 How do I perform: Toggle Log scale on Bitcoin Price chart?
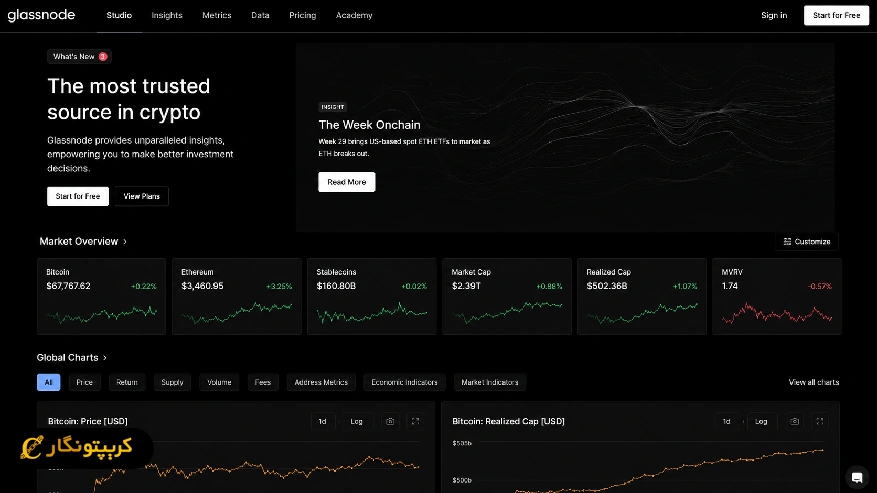(x=356, y=421)
